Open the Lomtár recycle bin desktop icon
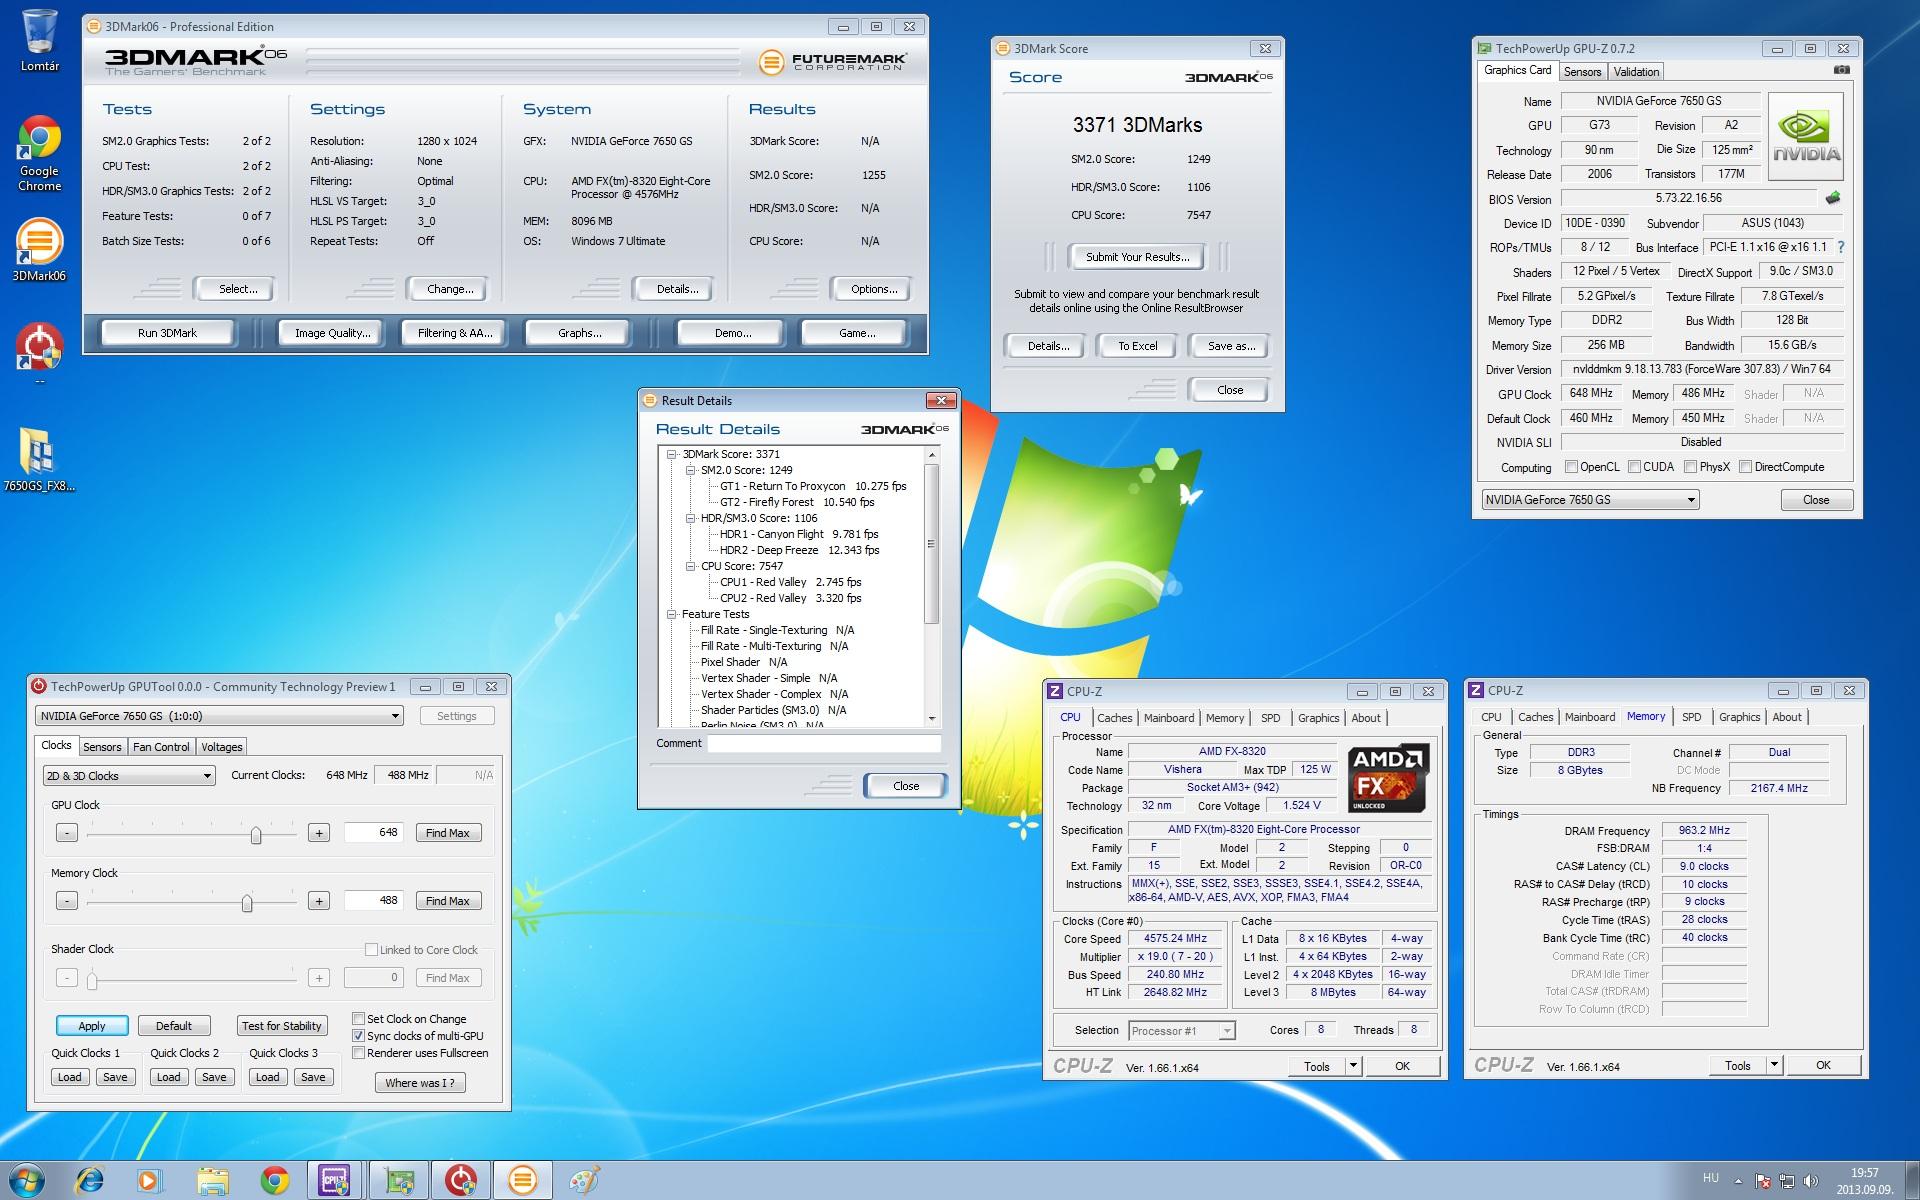Screen dimensions: 1920x1200 (x=39, y=40)
